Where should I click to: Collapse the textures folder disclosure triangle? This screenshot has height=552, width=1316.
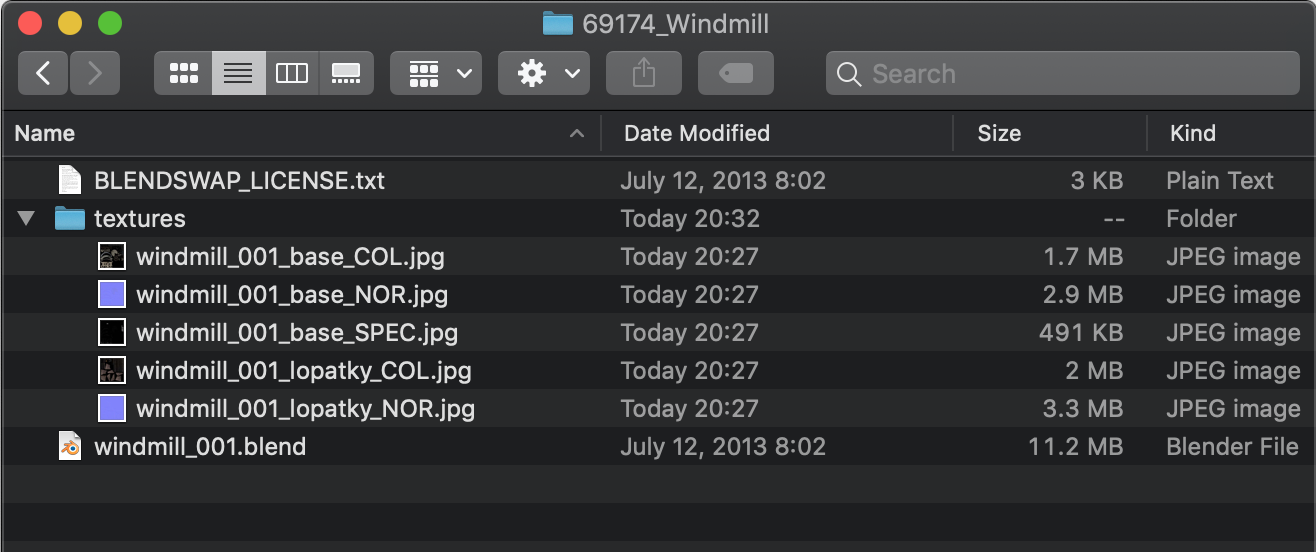[27, 219]
